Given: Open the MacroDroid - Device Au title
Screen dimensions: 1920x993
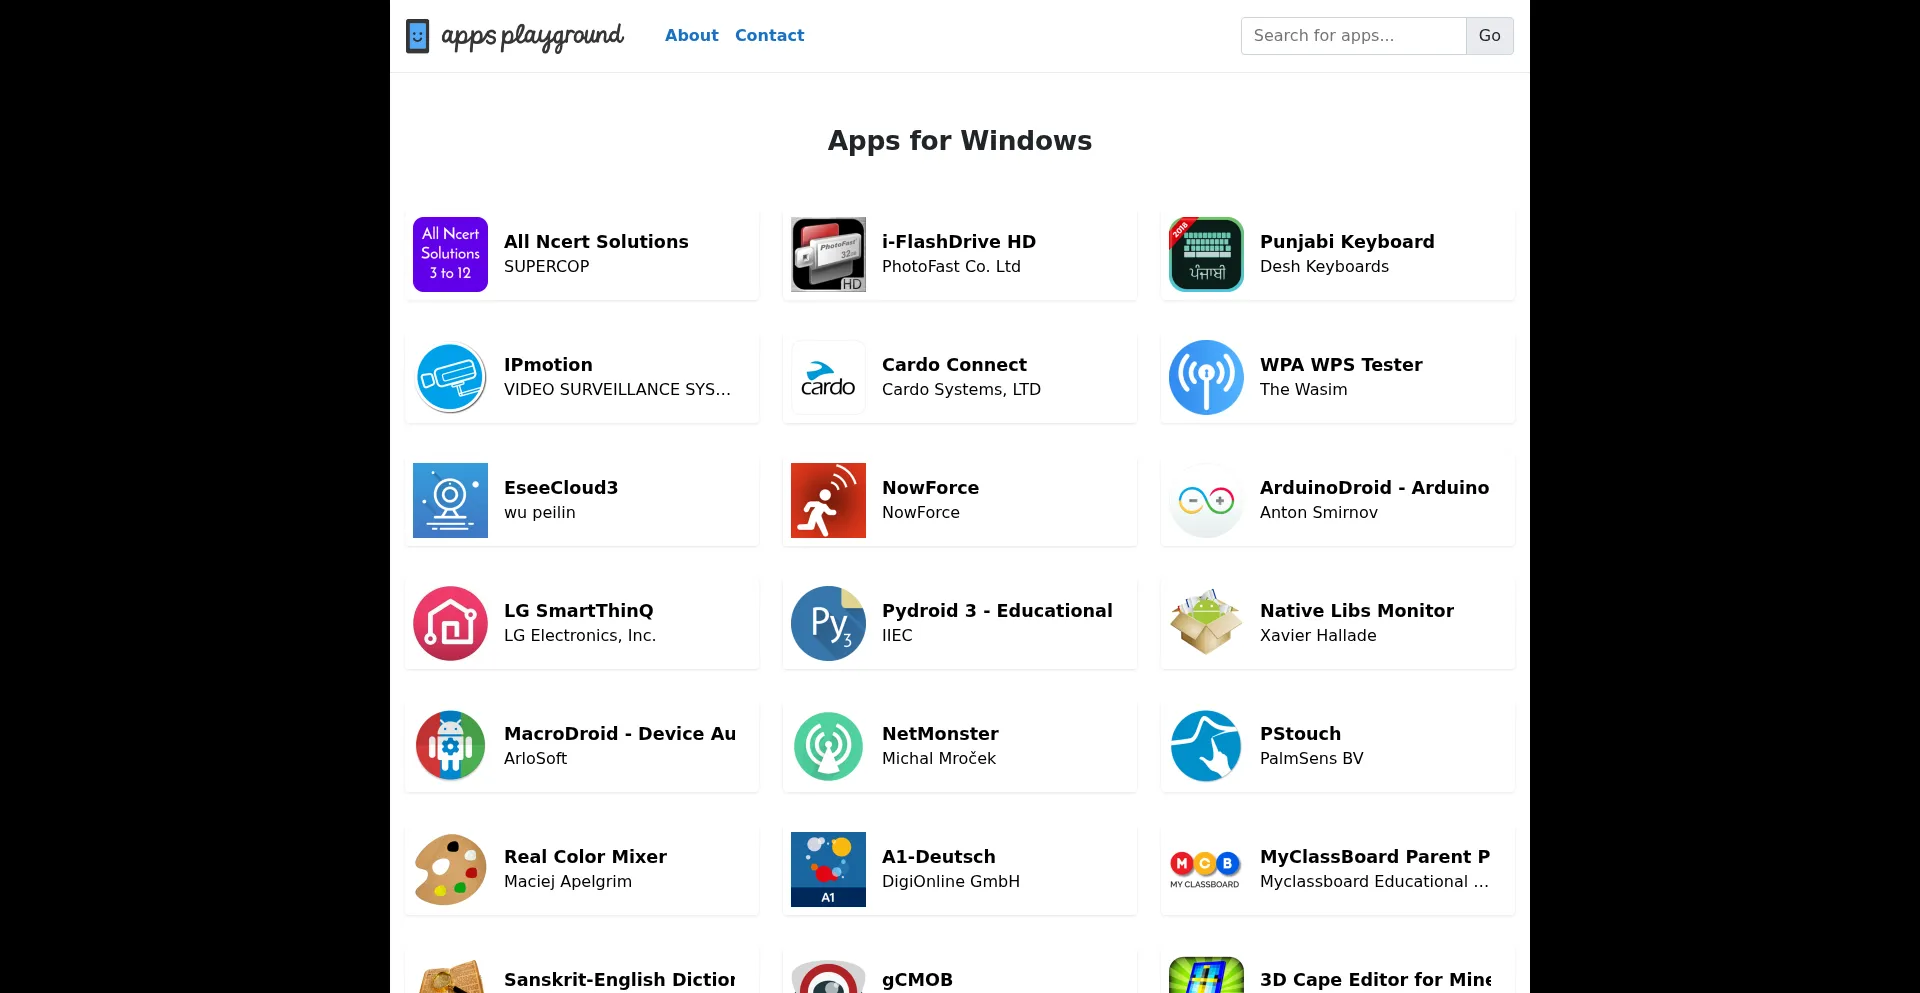Looking at the screenshot, I should click(x=620, y=734).
